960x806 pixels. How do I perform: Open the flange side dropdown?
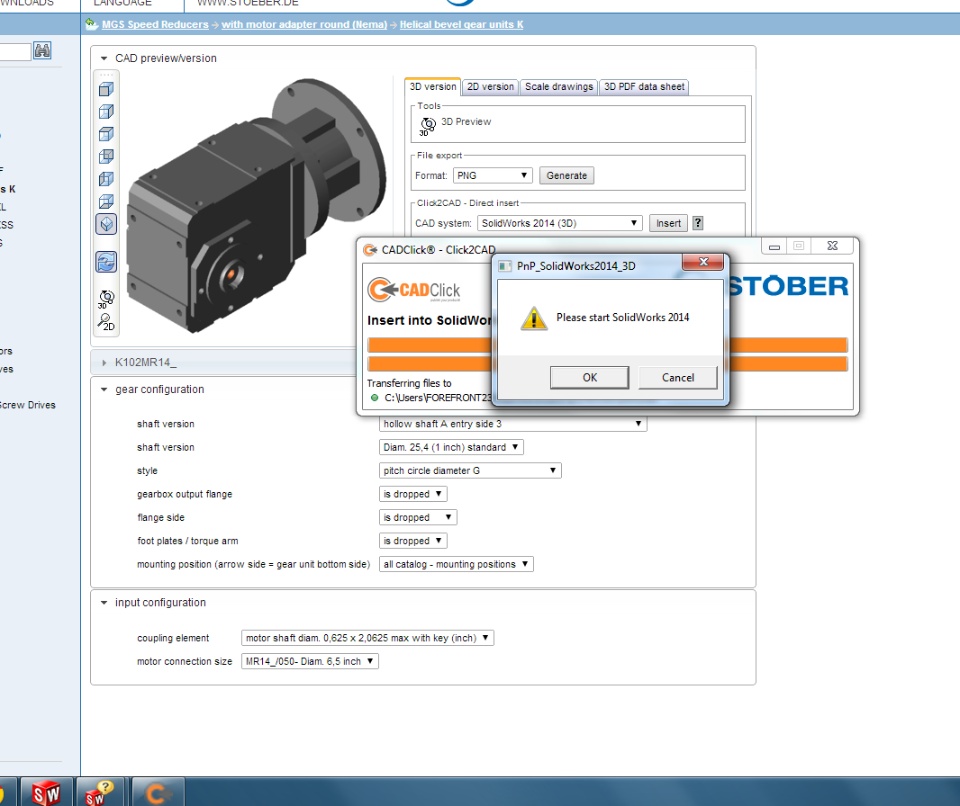418,518
